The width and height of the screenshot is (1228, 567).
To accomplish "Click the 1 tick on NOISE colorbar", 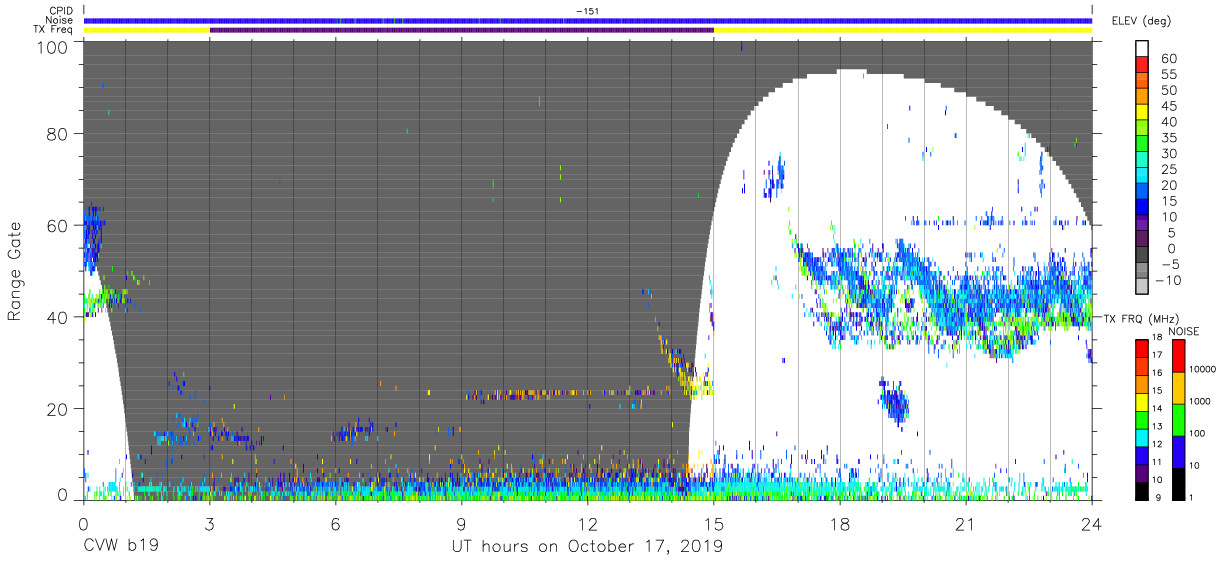I will point(1190,498).
